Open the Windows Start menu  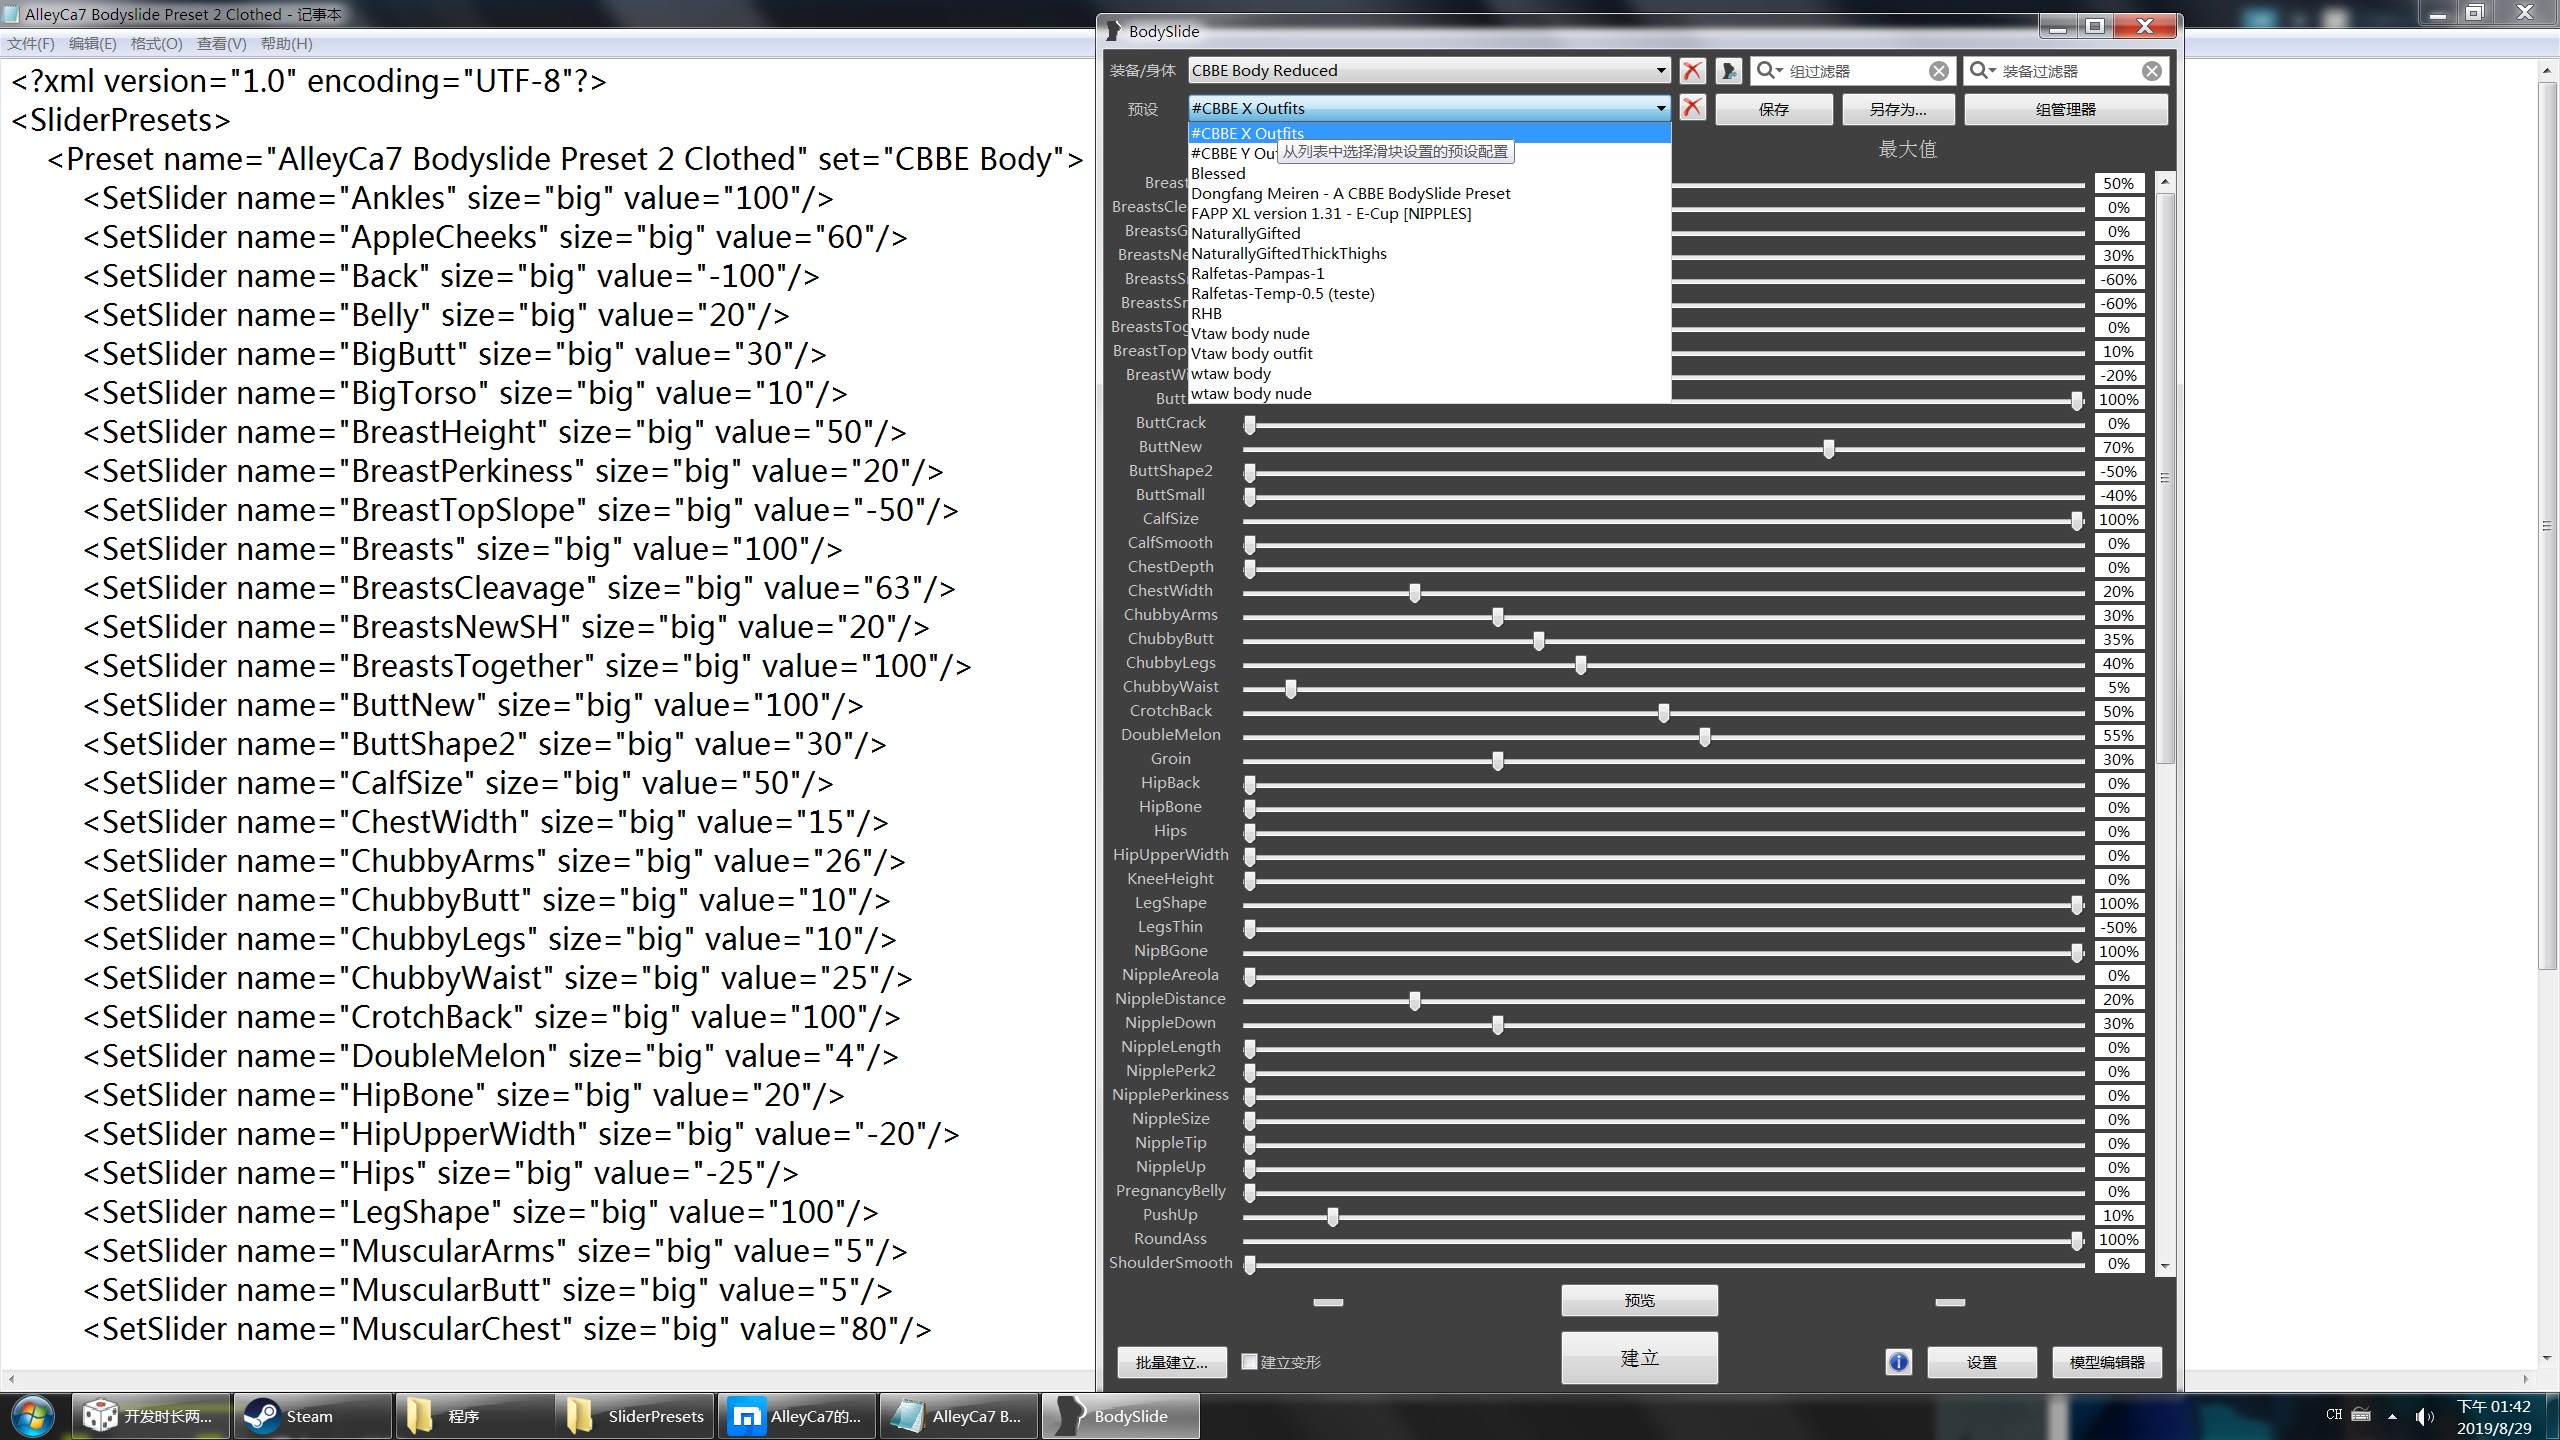click(x=31, y=1416)
